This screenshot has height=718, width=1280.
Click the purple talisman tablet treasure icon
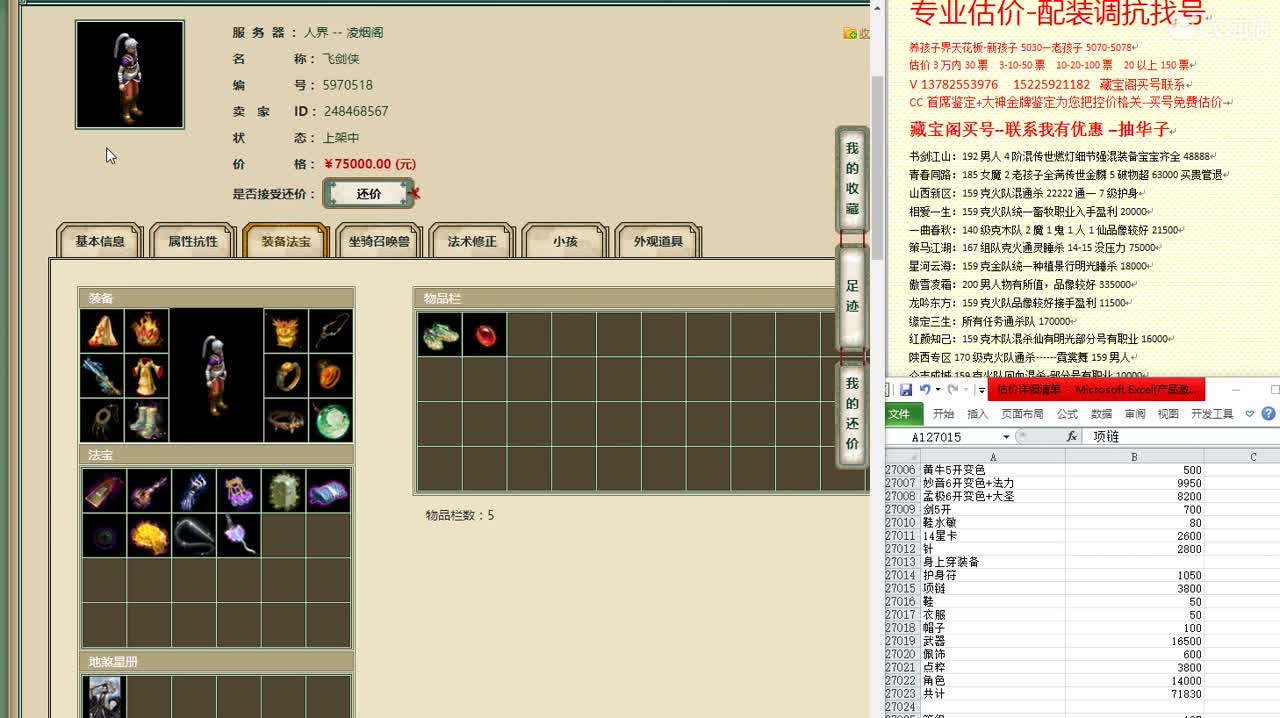[104, 491]
